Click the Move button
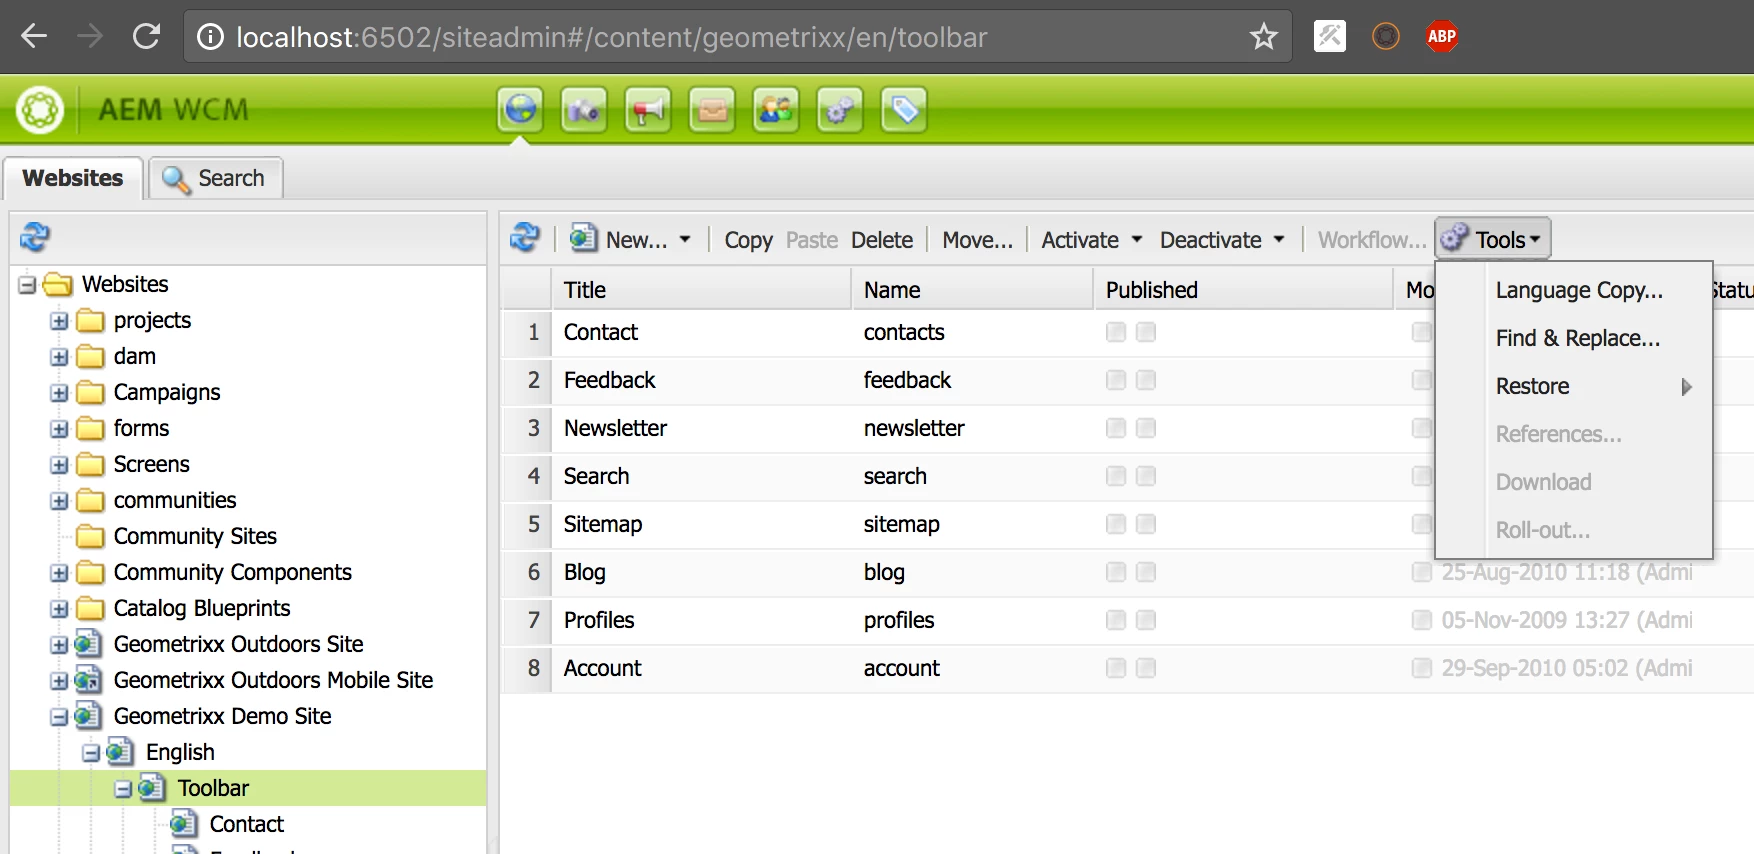Screen dimensions: 1754x854 coord(977,240)
